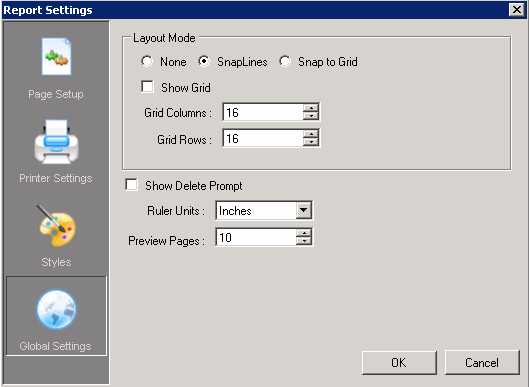
Task: Select the Printer Settings printer icon
Action: (56, 142)
